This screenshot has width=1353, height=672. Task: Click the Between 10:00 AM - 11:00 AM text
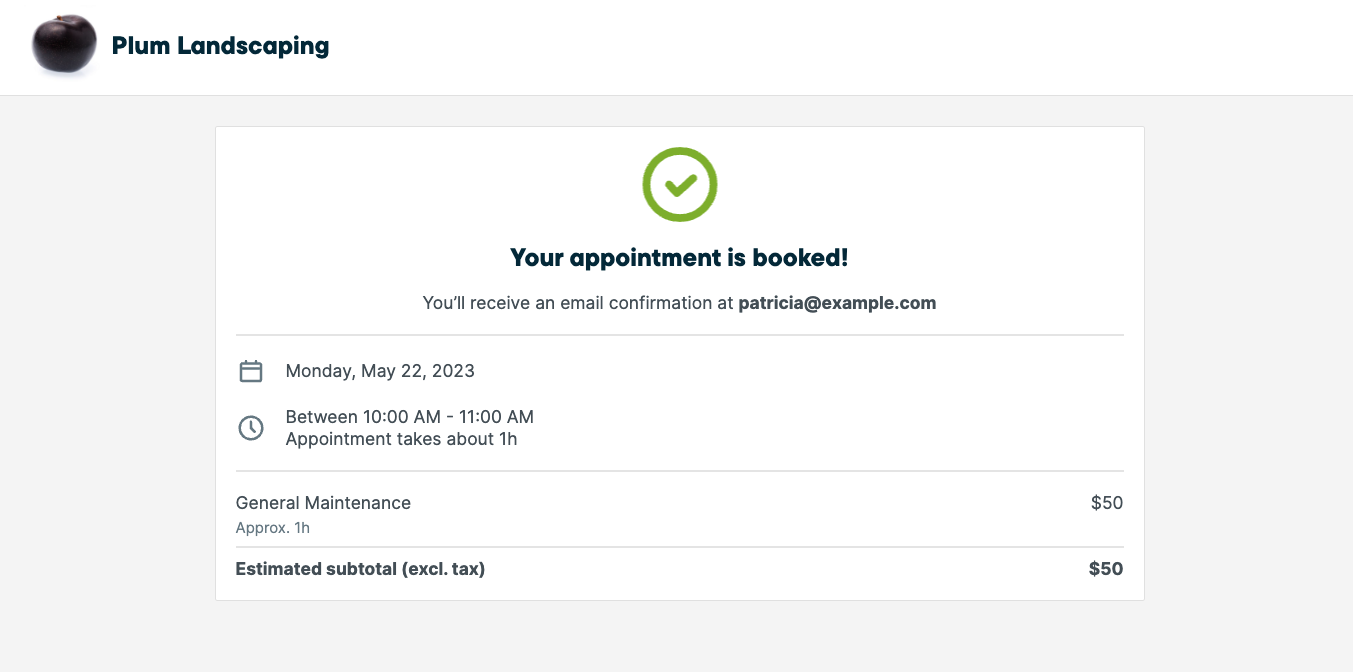(x=410, y=417)
